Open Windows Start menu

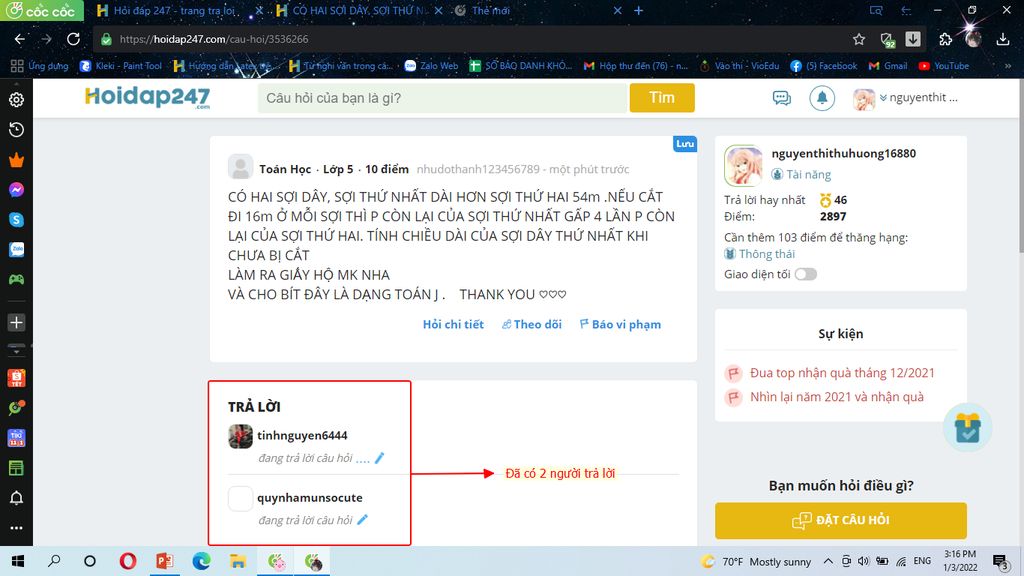point(18,561)
